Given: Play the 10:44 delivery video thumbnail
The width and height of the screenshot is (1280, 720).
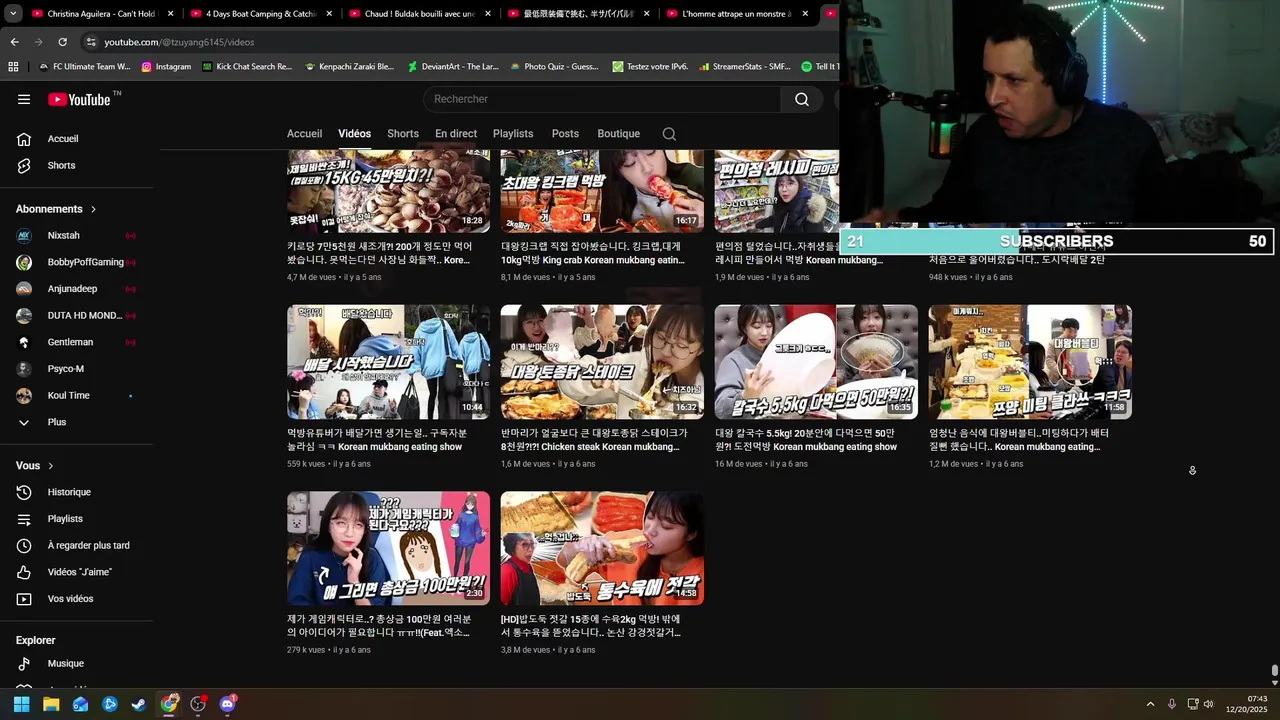Looking at the screenshot, I should (388, 362).
